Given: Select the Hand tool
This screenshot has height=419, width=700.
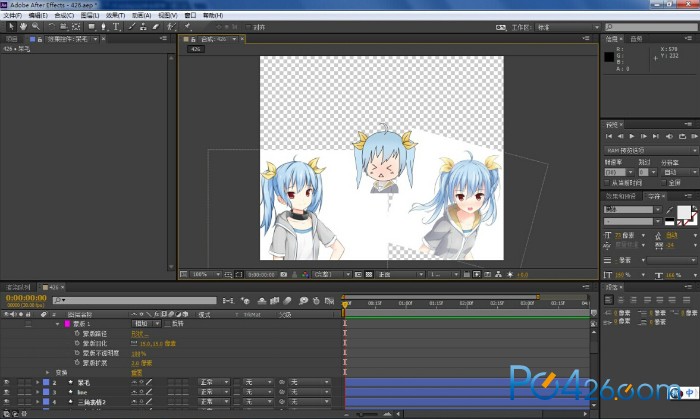Looking at the screenshot, I should (x=23, y=27).
